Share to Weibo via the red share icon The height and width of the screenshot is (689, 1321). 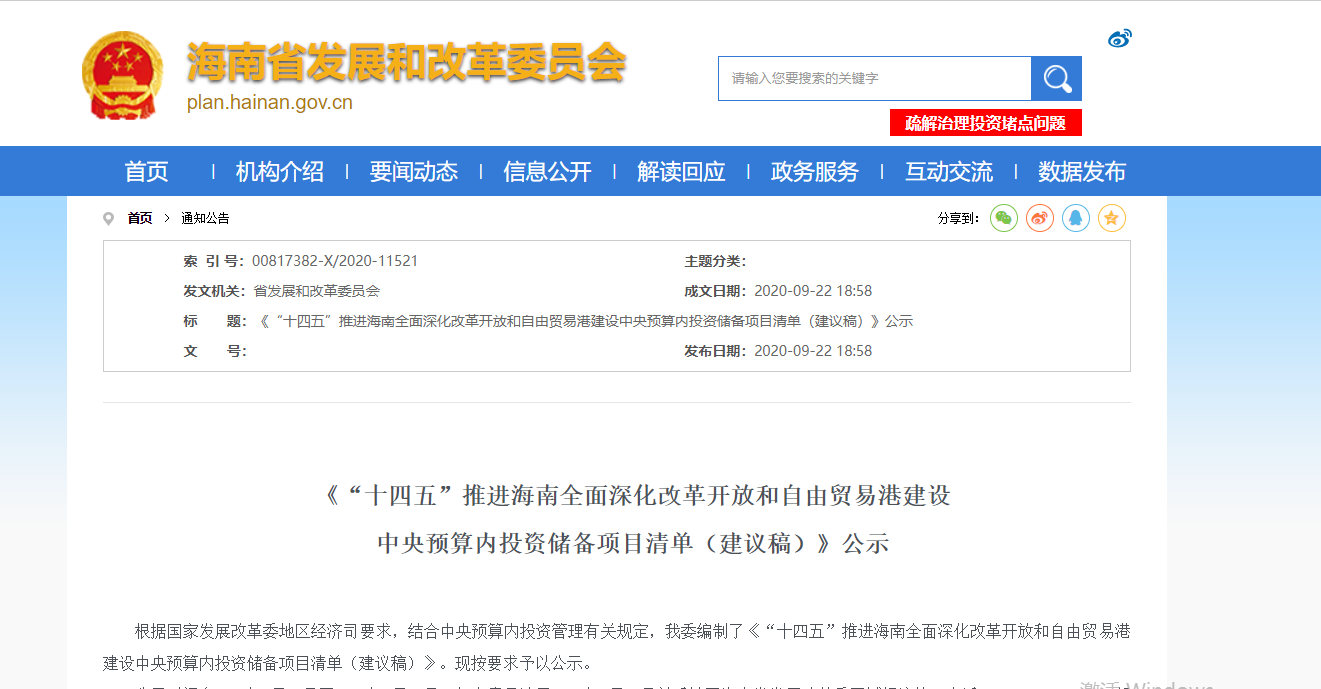point(1040,218)
